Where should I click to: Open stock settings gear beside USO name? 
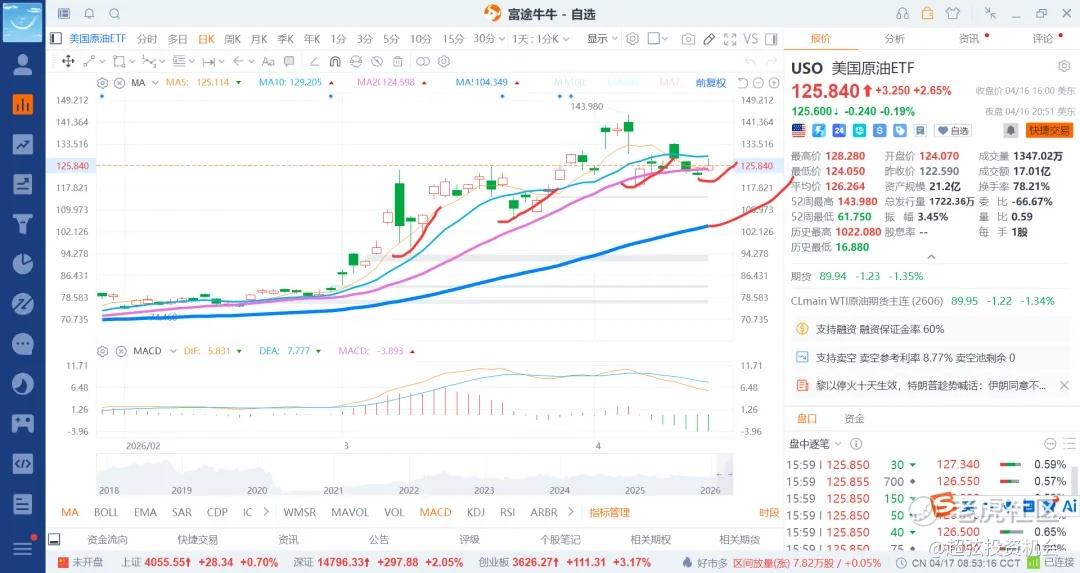1064,67
